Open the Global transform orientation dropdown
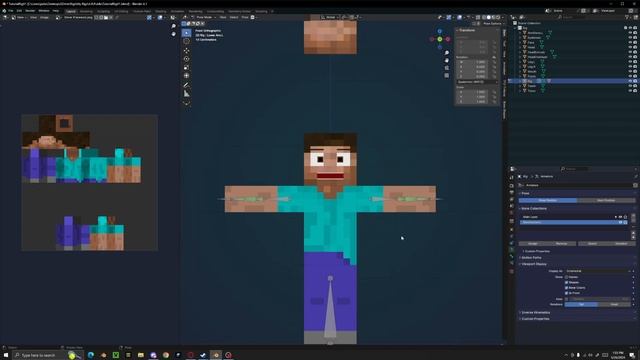Viewport: 640px width, 360px height. tap(330, 17)
